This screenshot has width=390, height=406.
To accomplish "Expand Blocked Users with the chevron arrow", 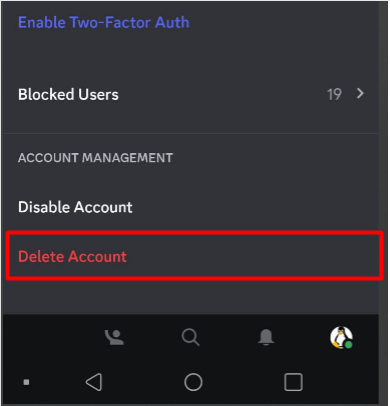I will point(360,94).
